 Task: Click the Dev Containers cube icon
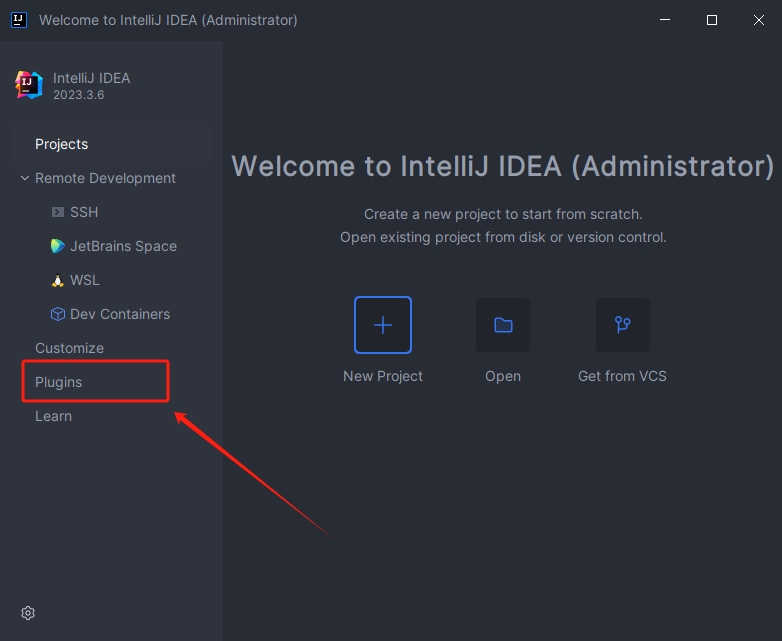(58, 314)
